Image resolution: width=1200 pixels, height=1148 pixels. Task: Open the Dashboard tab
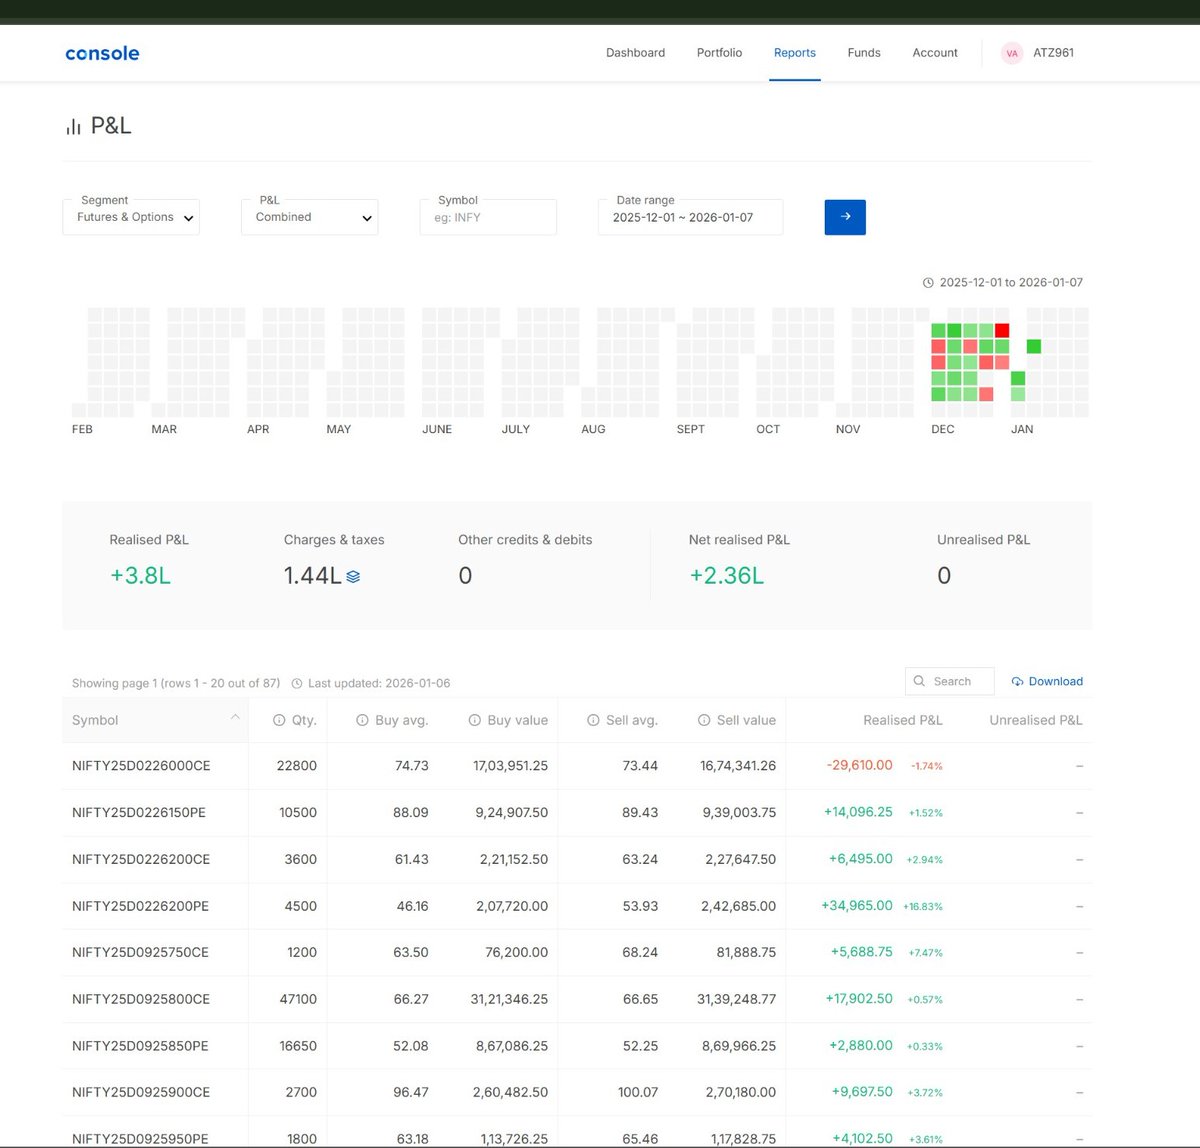click(x=635, y=53)
